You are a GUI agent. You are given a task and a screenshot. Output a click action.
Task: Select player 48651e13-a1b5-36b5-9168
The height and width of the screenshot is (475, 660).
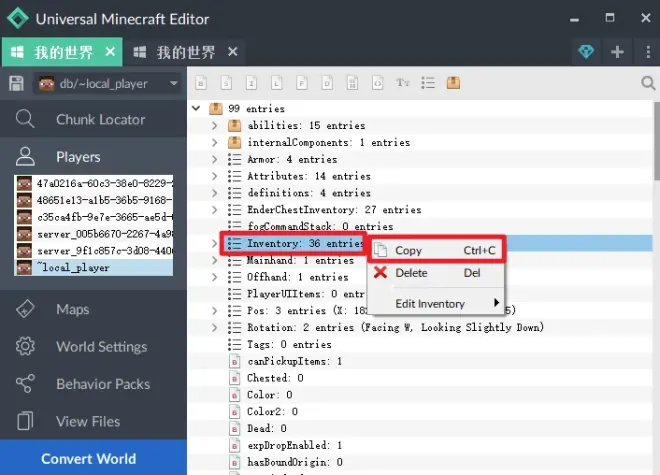93,200
